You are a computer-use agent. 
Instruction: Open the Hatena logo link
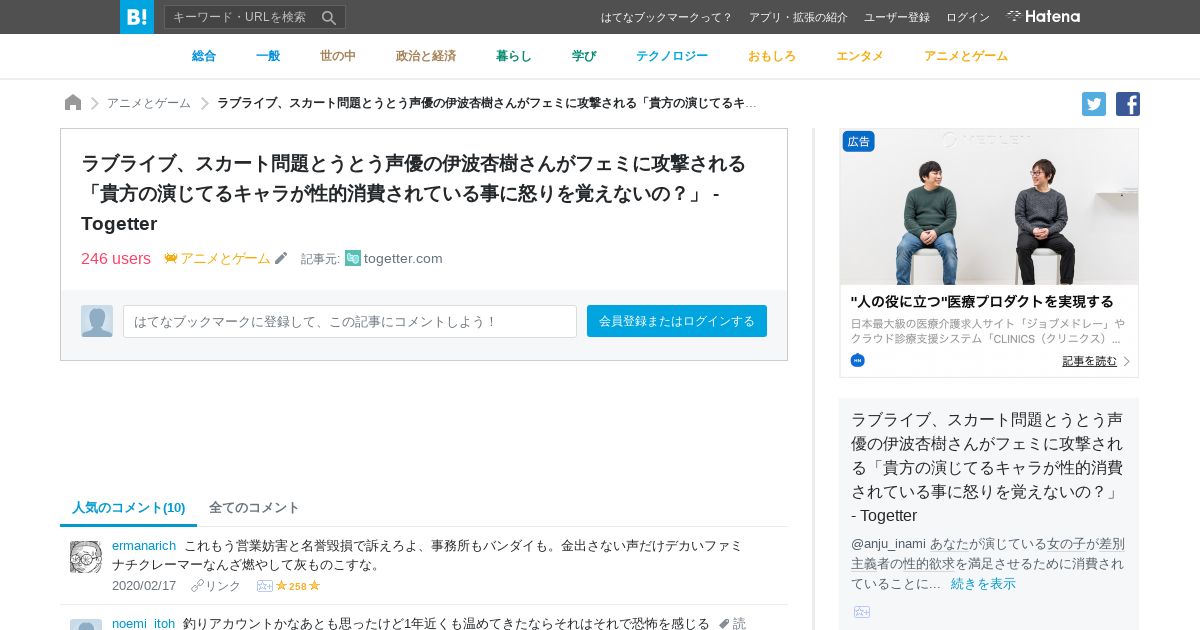pos(1043,17)
